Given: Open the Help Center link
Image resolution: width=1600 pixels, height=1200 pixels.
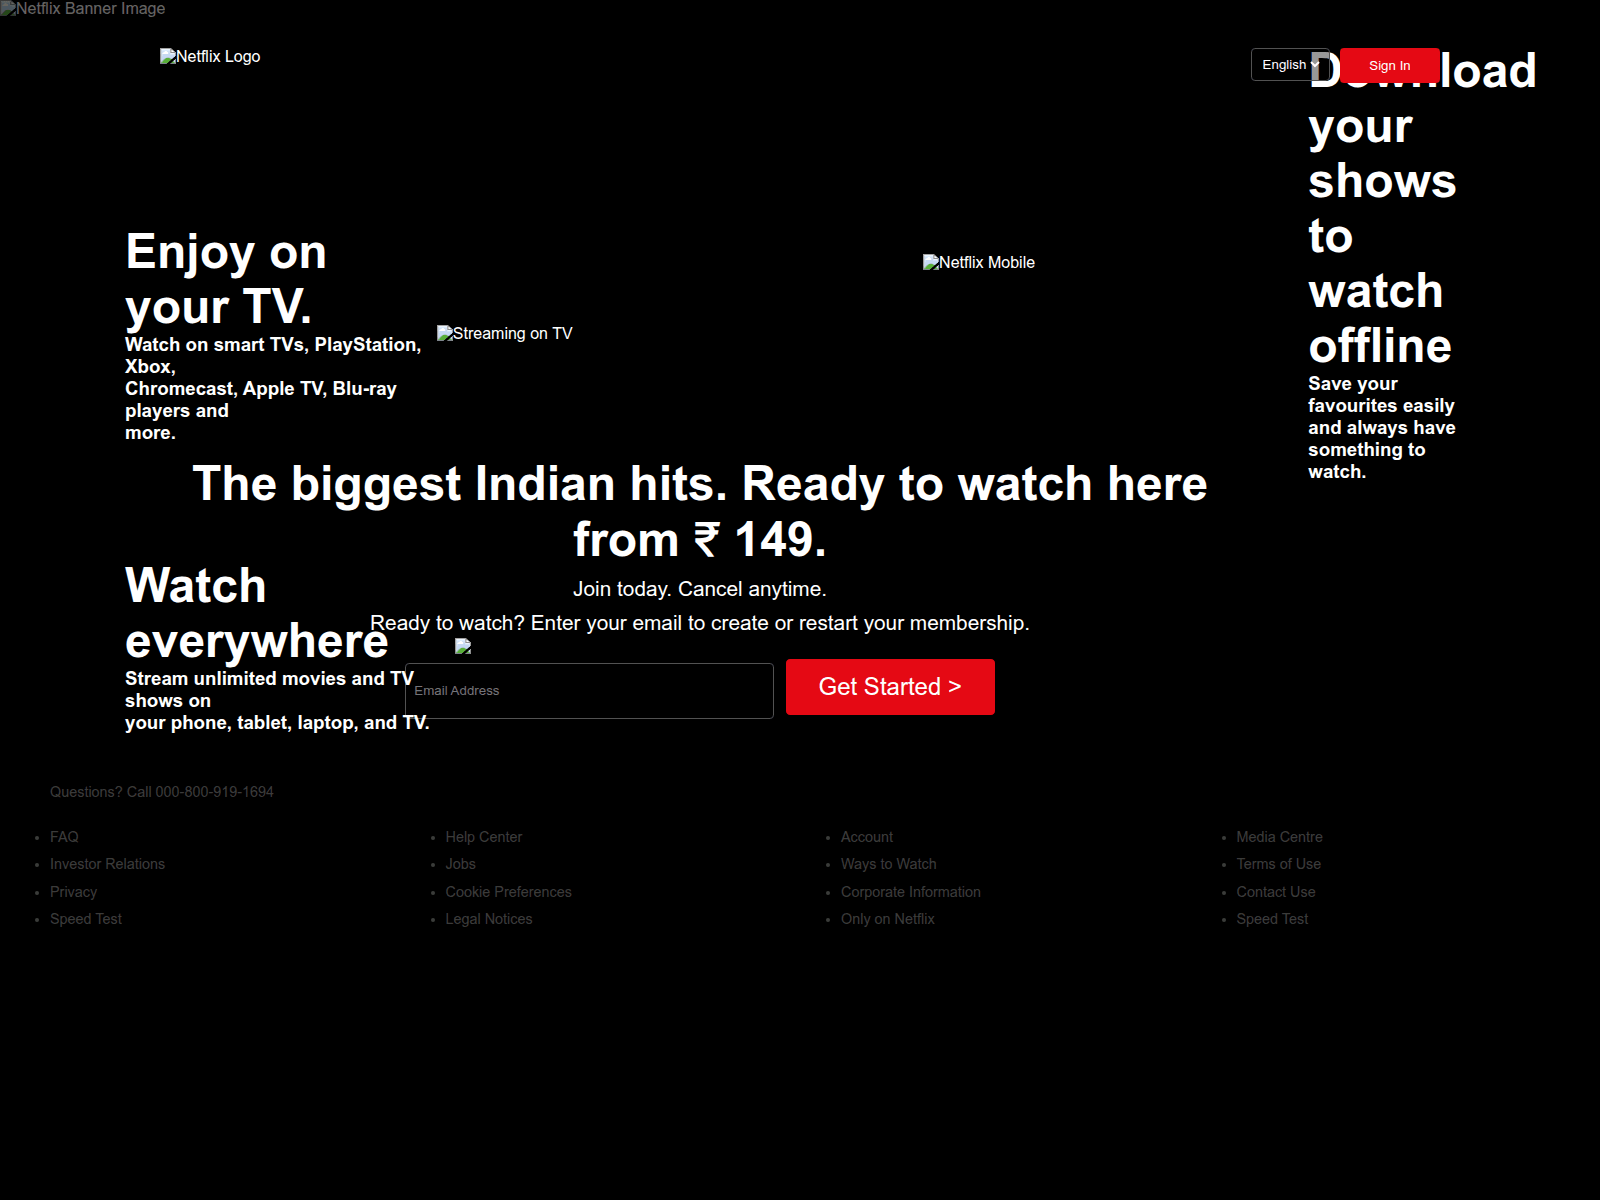Looking at the screenshot, I should point(484,837).
